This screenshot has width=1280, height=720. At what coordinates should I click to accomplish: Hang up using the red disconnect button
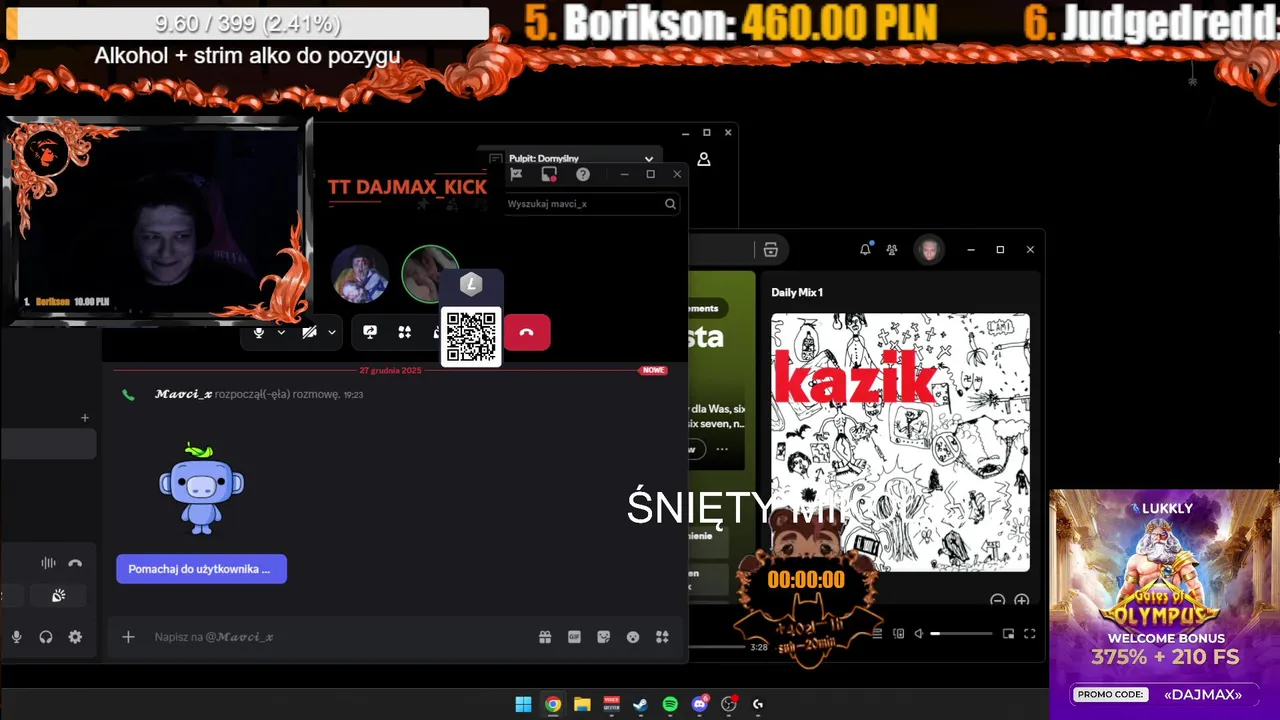click(527, 332)
